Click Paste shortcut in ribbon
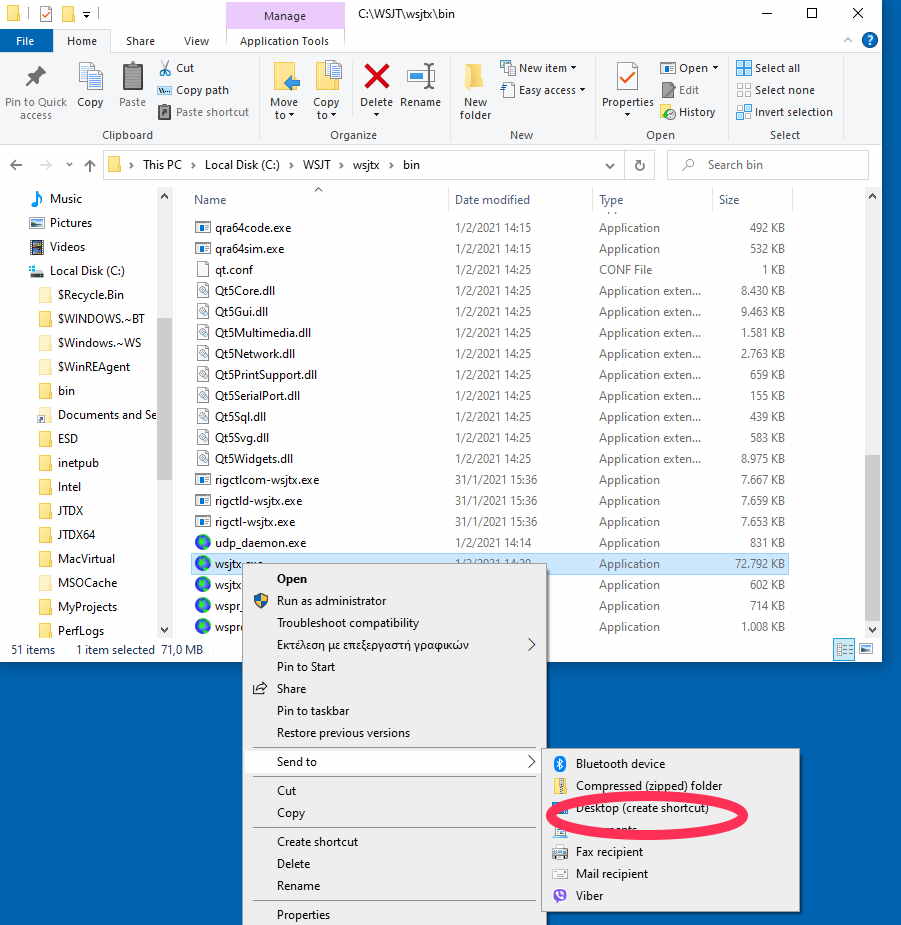This screenshot has width=901, height=925. coord(204,112)
